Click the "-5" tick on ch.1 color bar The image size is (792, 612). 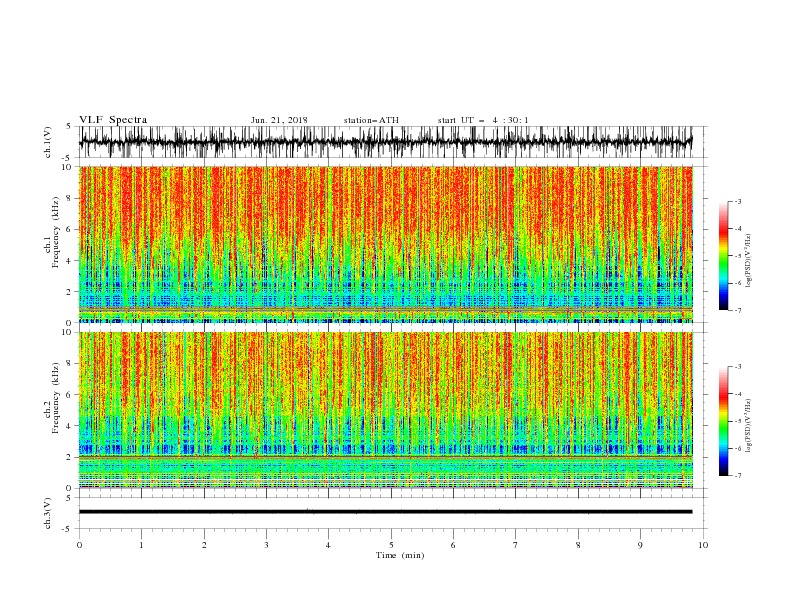(x=738, y=256)
